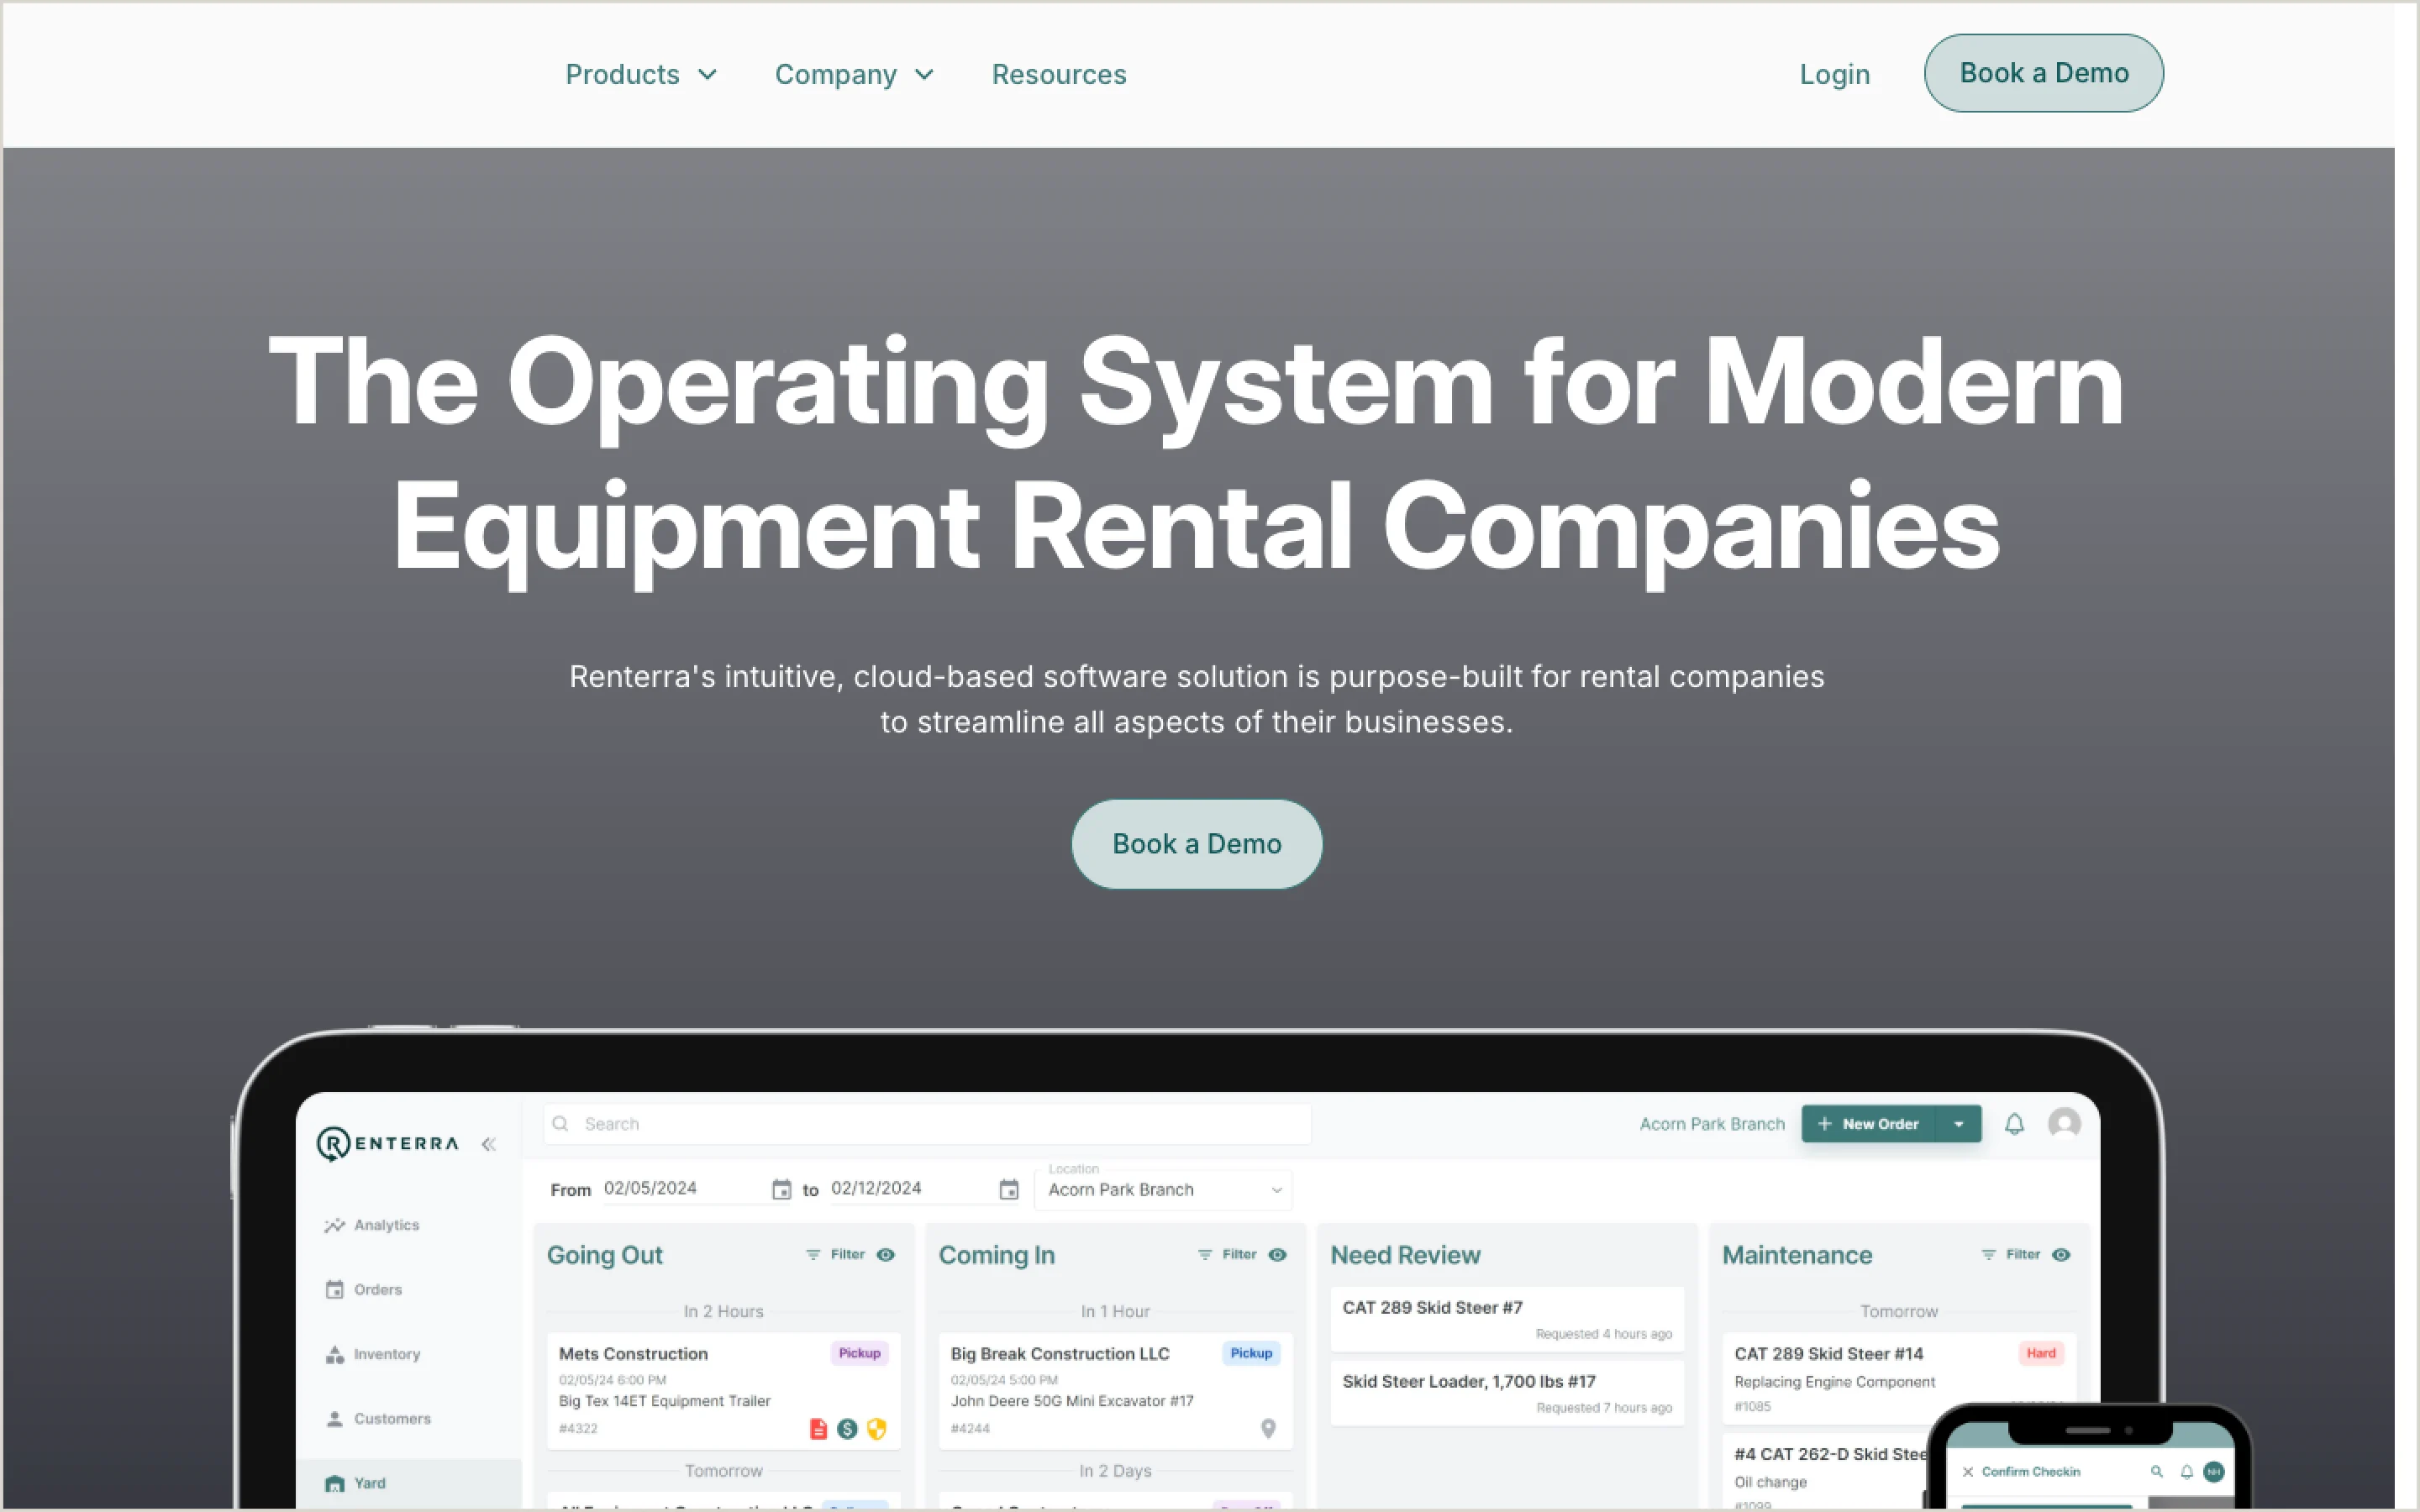
Task: Click dollar payment icon on Mets card
Action: tap(847, 1429)
